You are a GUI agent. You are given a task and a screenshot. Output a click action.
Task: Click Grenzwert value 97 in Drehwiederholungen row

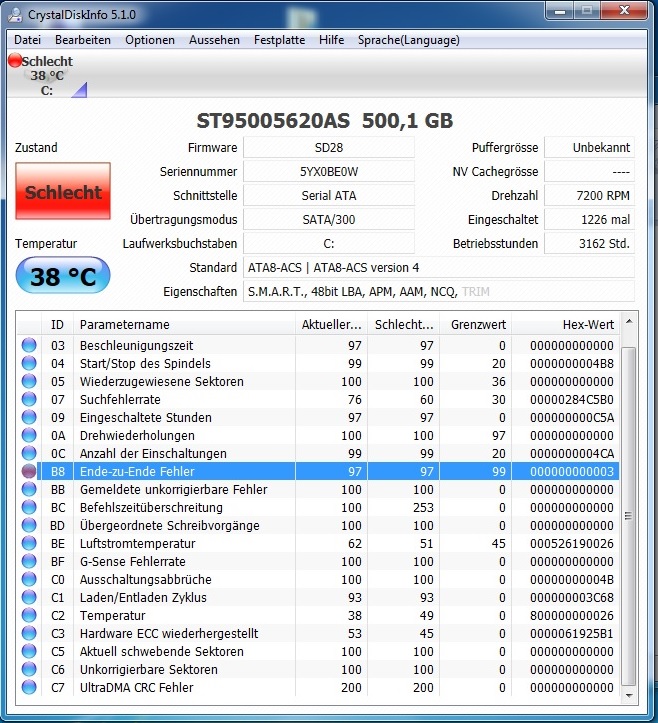pyautogui.click(x=498, y=435)
